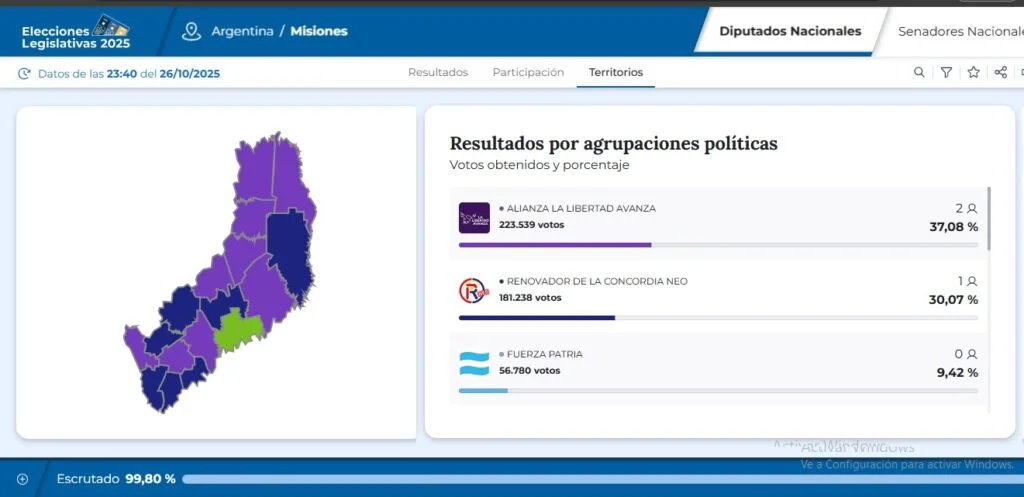Click the location pin icon beside Argentina
1024x497 pixels.
coord(191,31)
